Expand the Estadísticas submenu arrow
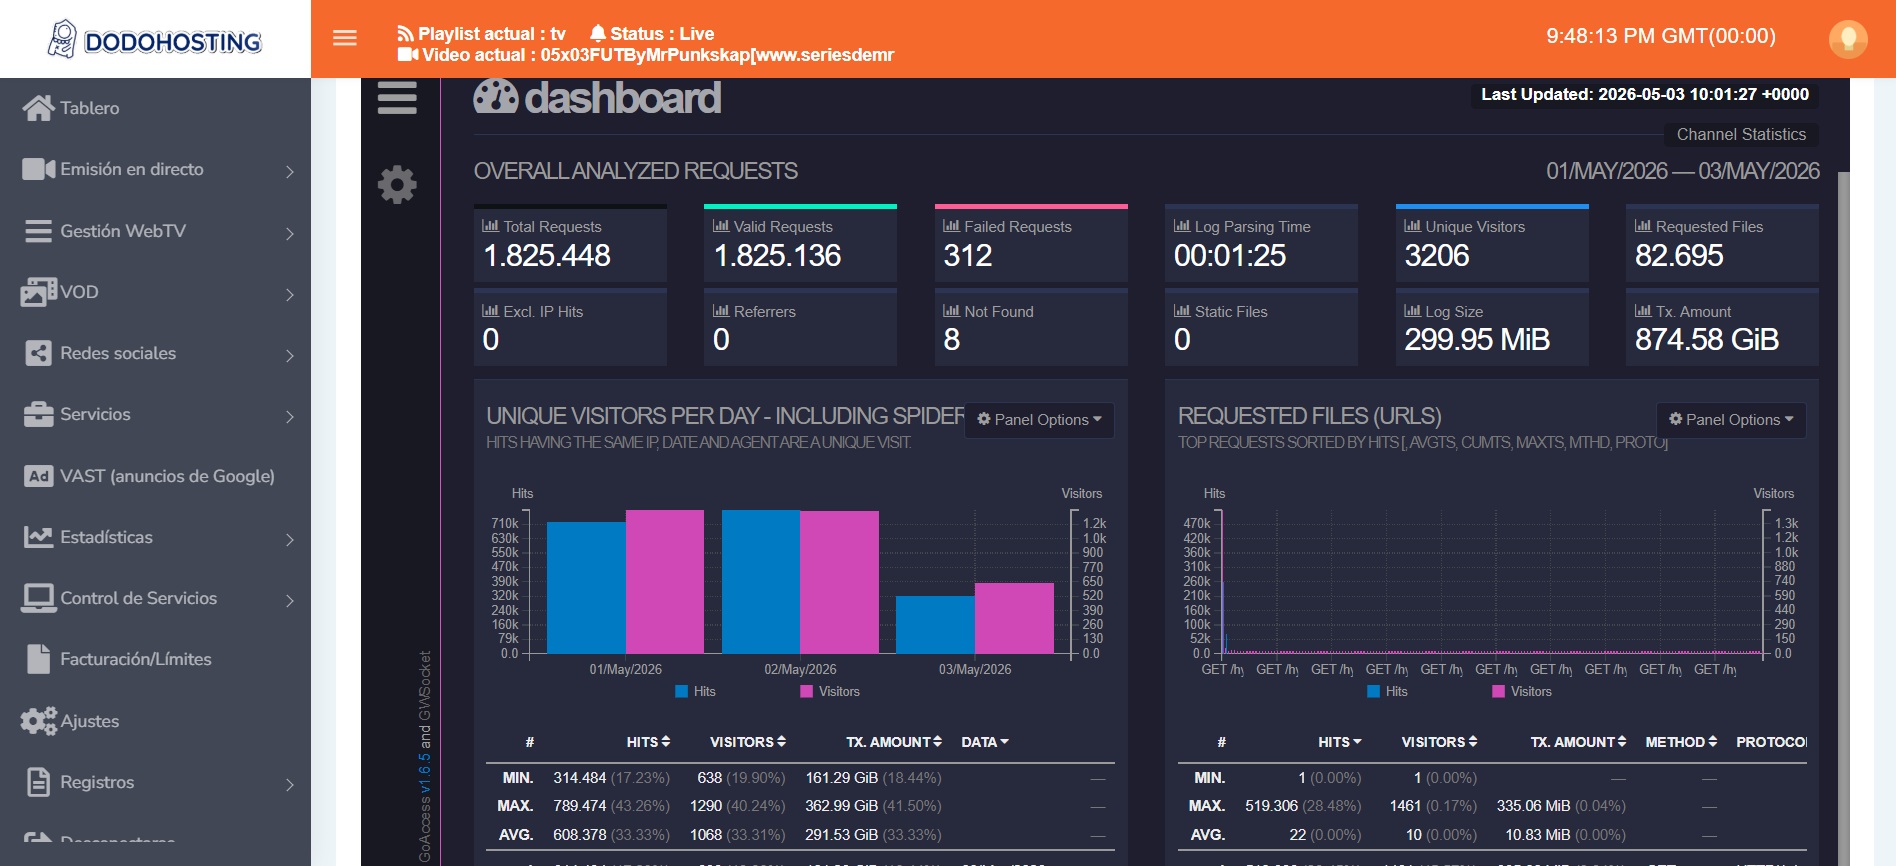1896x866 pixels. pos(290,539)
